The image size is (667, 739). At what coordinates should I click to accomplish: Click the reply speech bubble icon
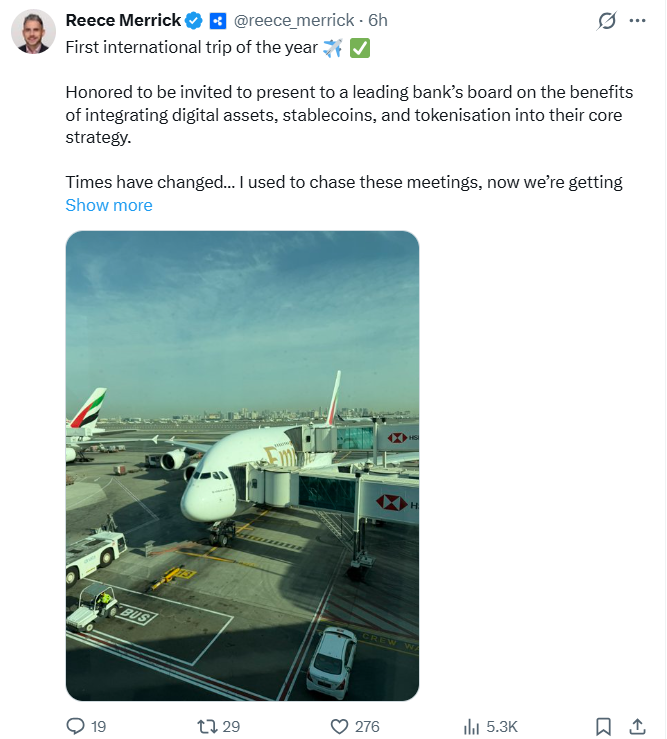point(74,726)
